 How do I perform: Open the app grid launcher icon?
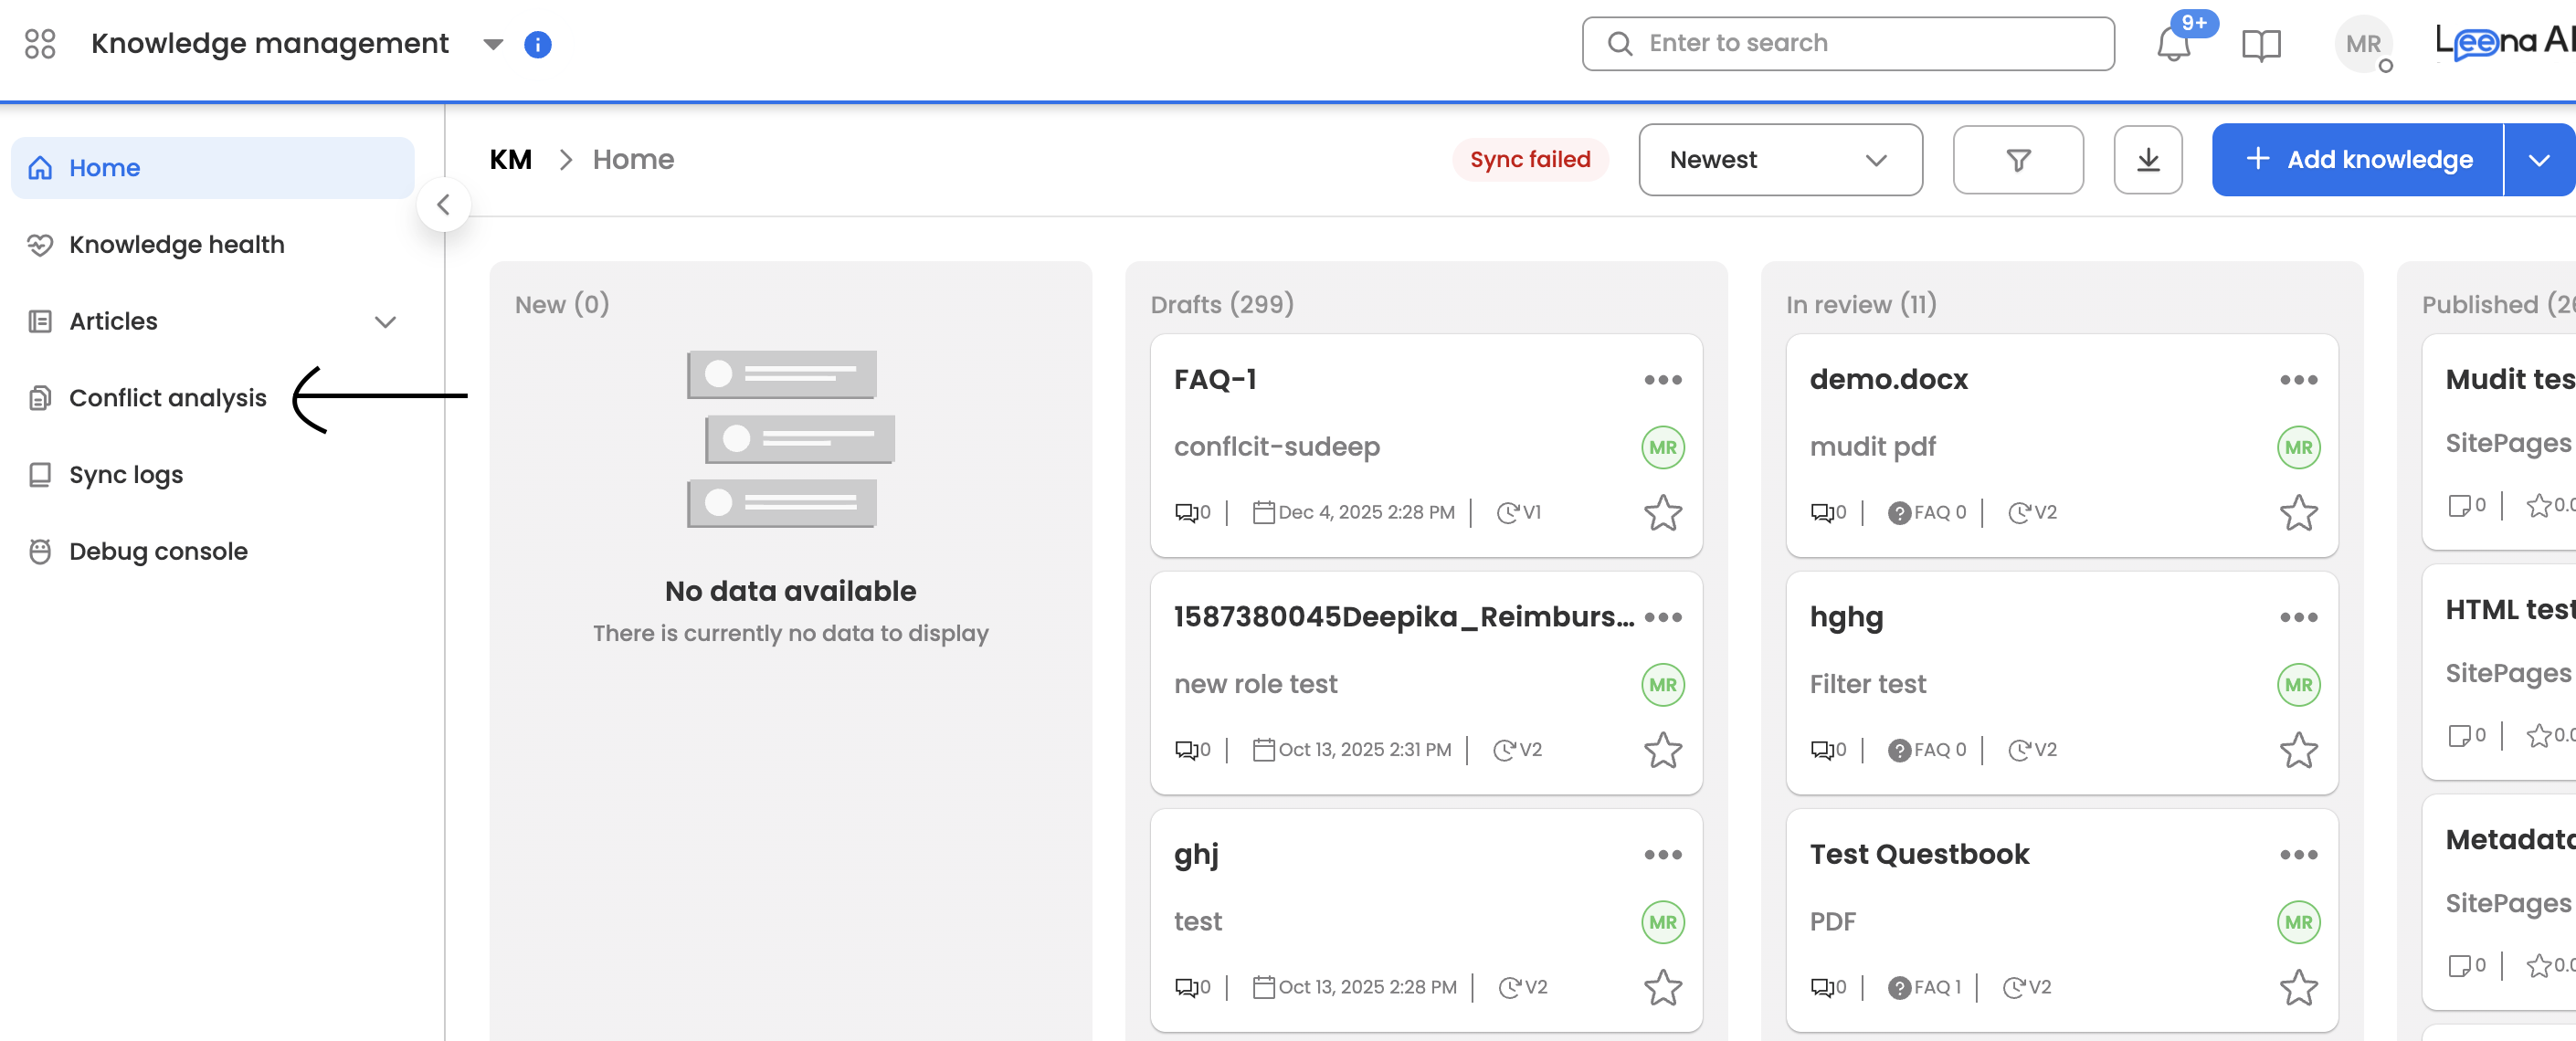click(40, 43)
